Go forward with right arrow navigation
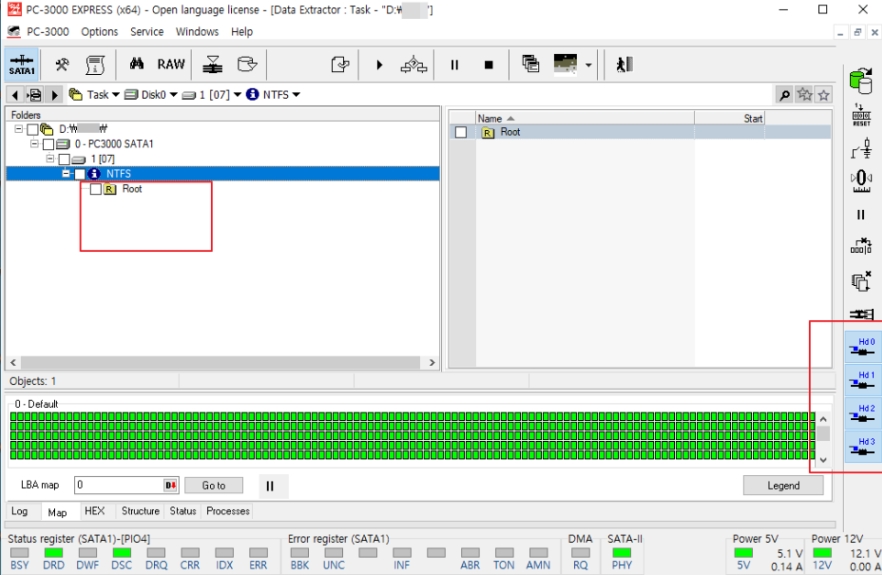Image resolution: width=882 pixels, height=575 pixels. click(54, 95)
